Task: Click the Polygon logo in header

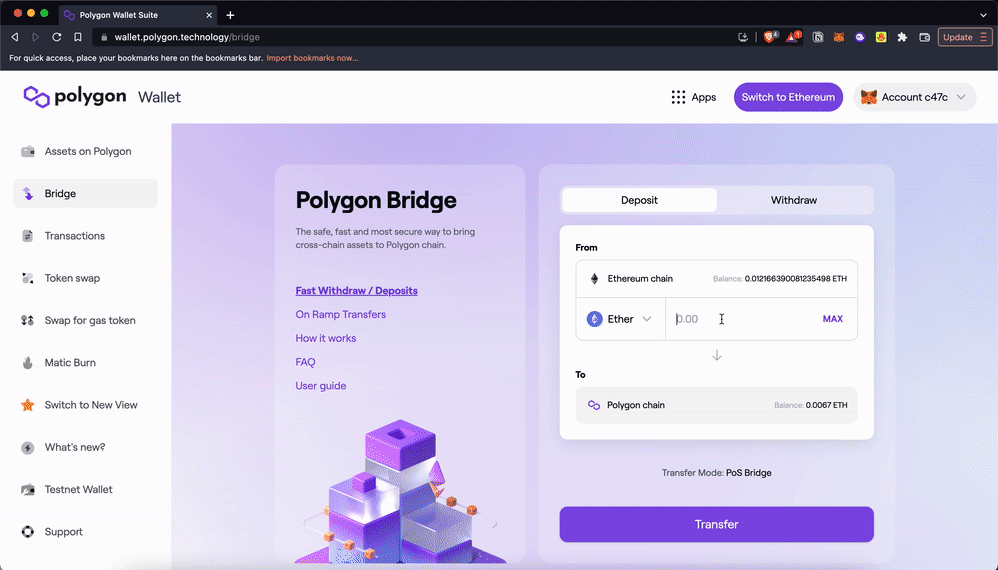Action: (x=74, y=97)
